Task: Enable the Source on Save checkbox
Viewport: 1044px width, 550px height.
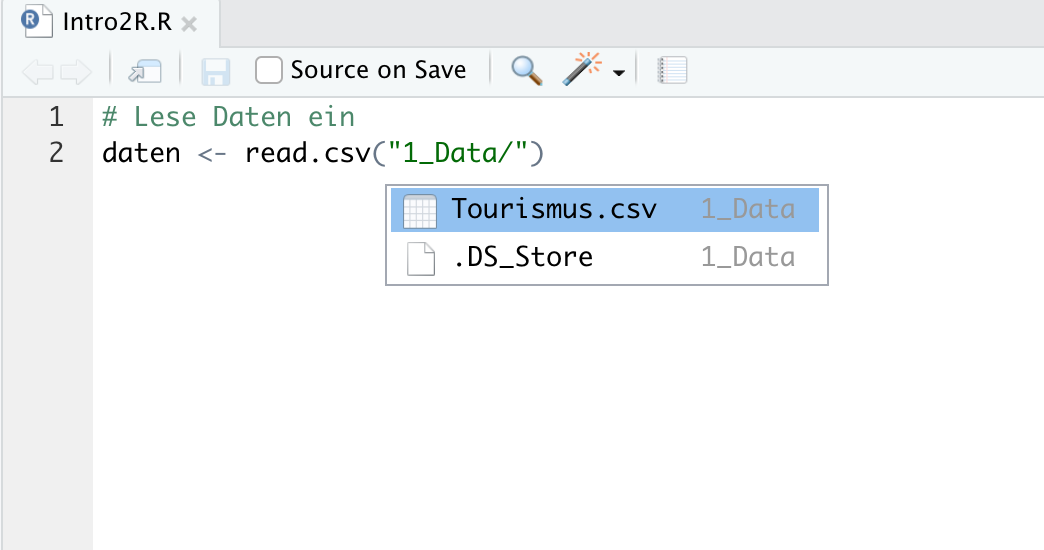Action: pyautogui.click(x=269, y=70)
